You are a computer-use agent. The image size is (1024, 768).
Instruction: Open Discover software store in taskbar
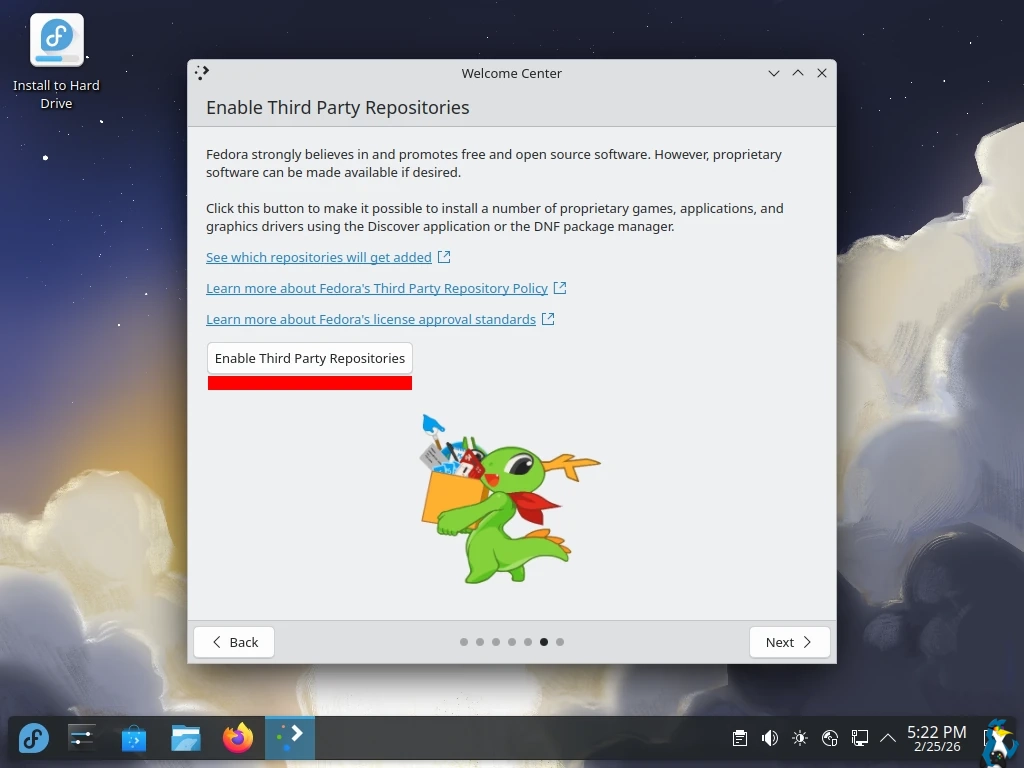click(134, 739)
